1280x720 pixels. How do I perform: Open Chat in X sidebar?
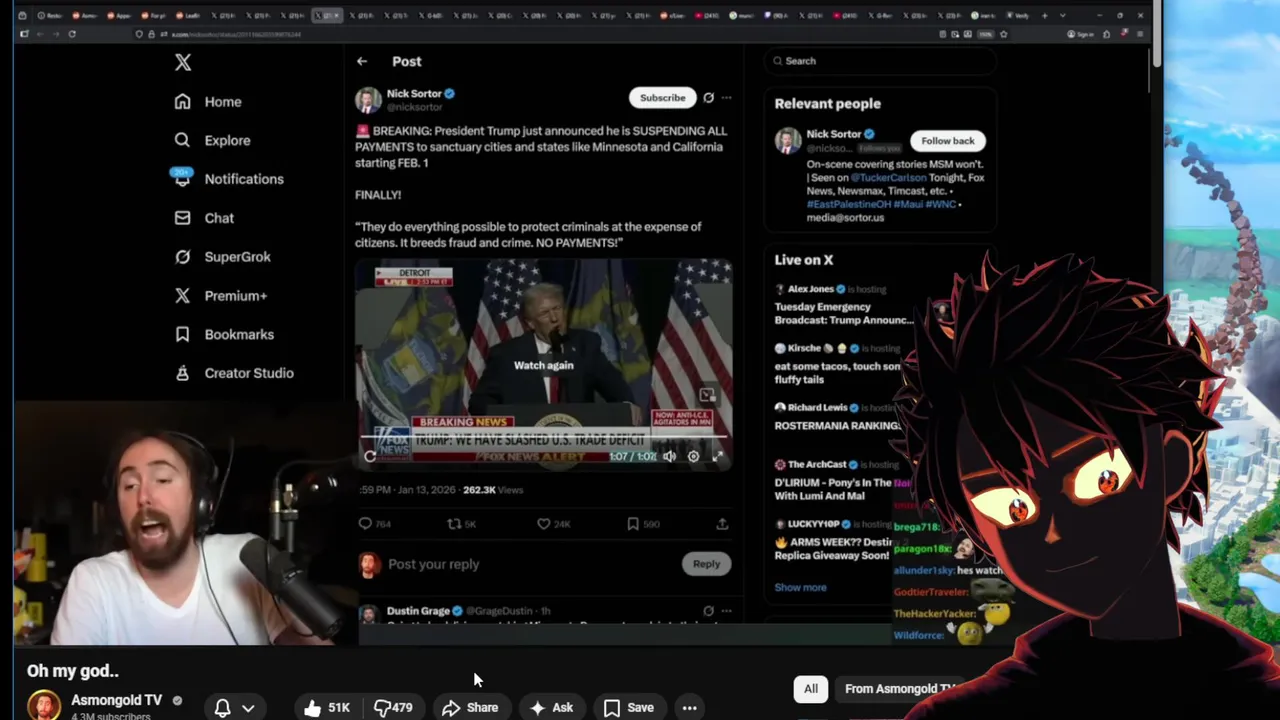pyautogui.click(x=204, y=218)
